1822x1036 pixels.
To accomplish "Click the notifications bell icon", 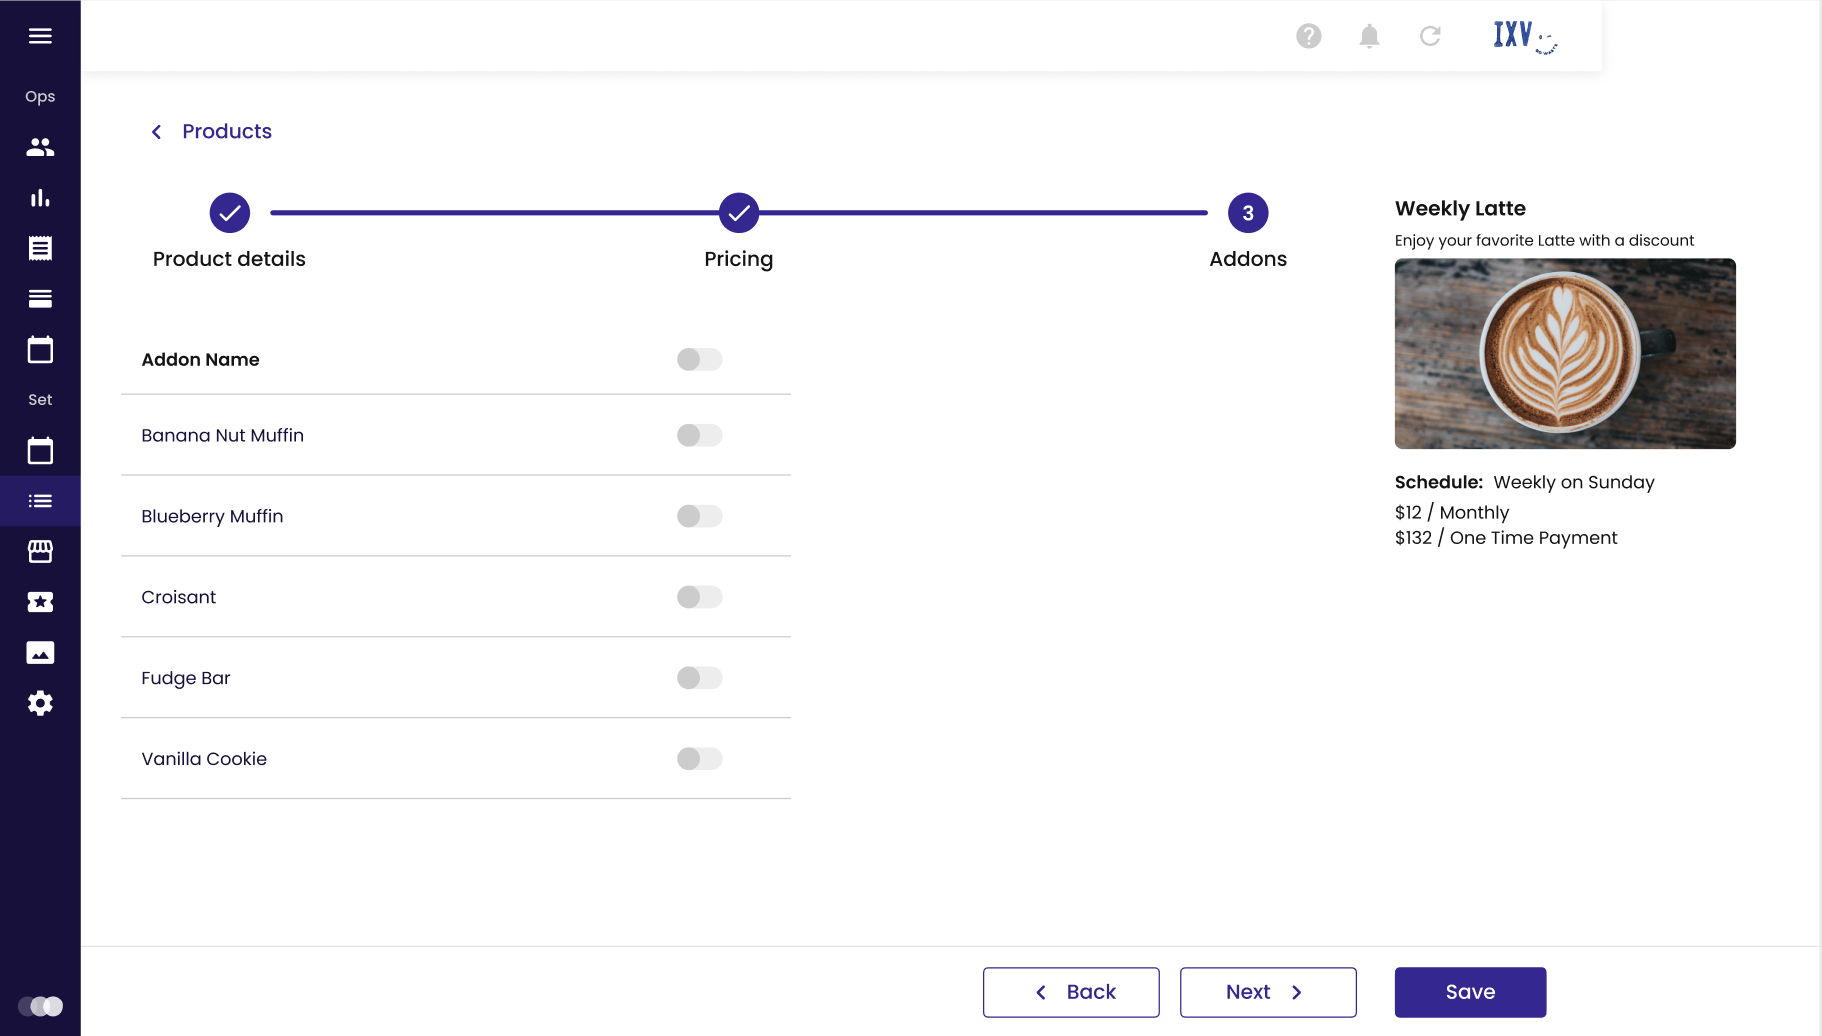I will pos(1369,36).
